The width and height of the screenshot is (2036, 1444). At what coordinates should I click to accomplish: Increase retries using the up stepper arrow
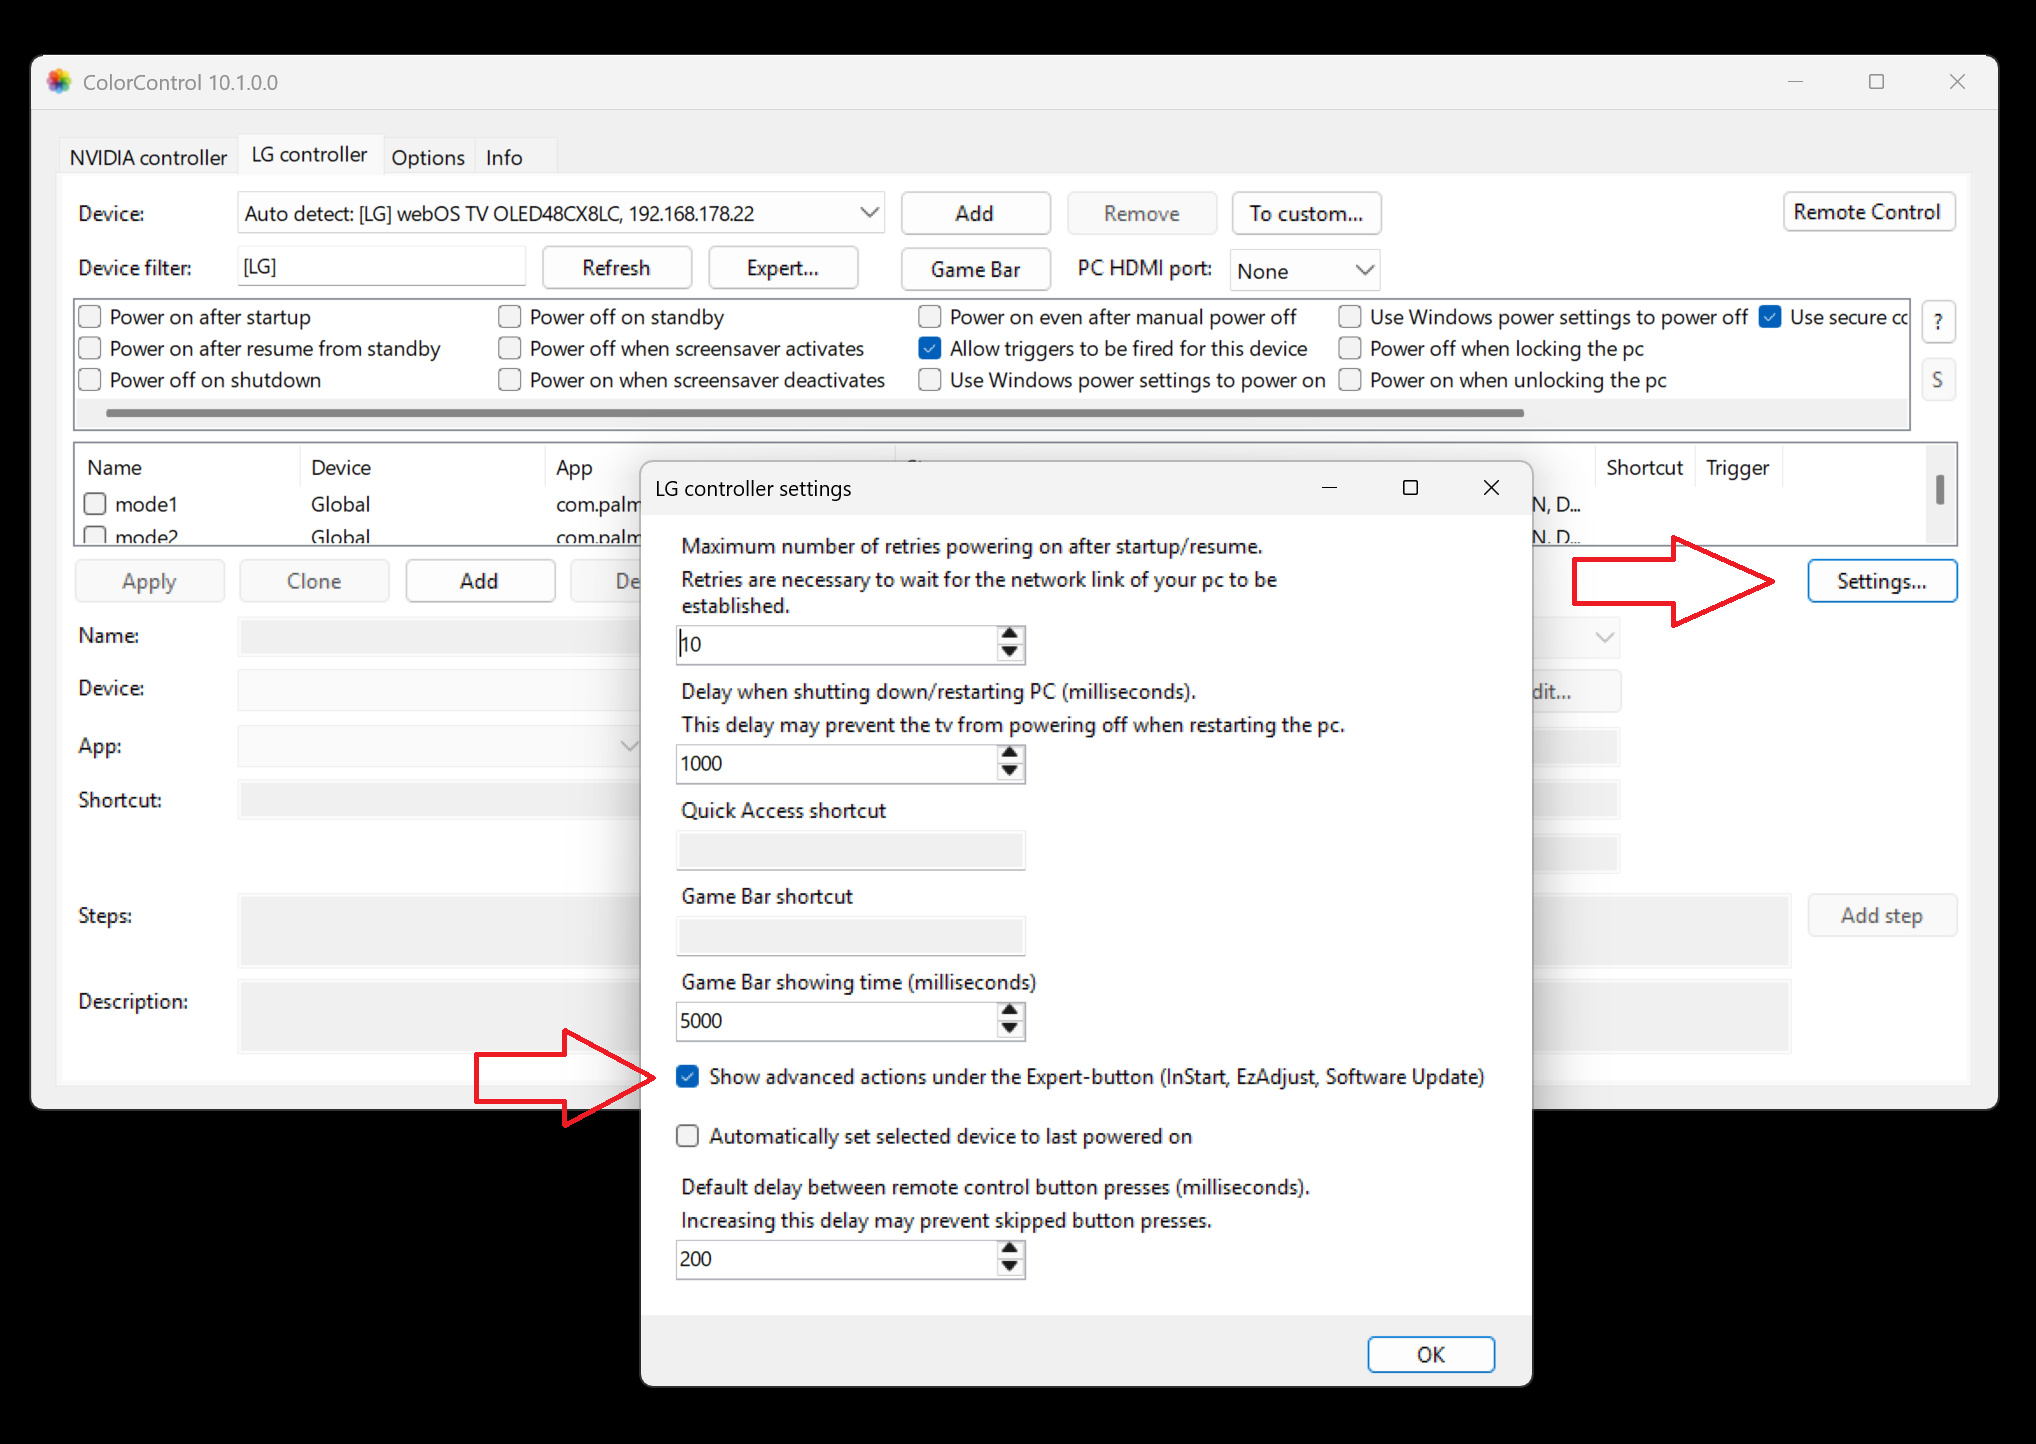tap(1009, 637)
